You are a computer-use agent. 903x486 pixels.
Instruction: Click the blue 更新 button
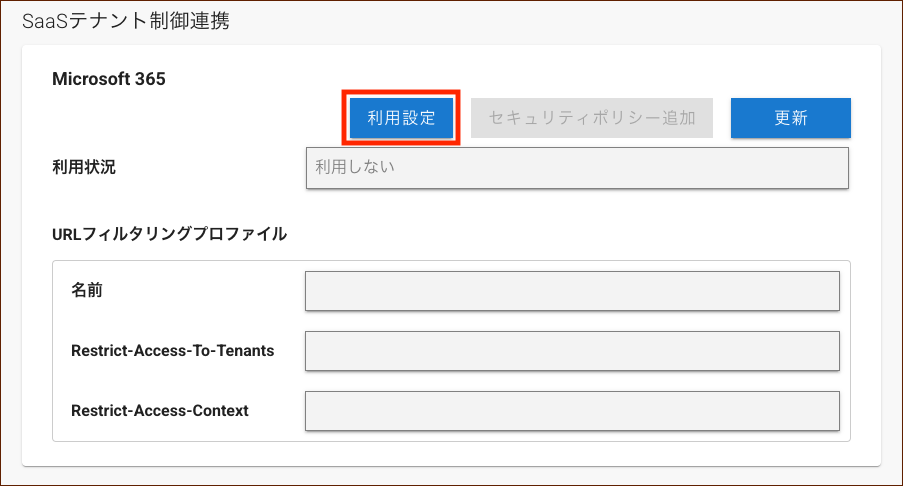790,118
